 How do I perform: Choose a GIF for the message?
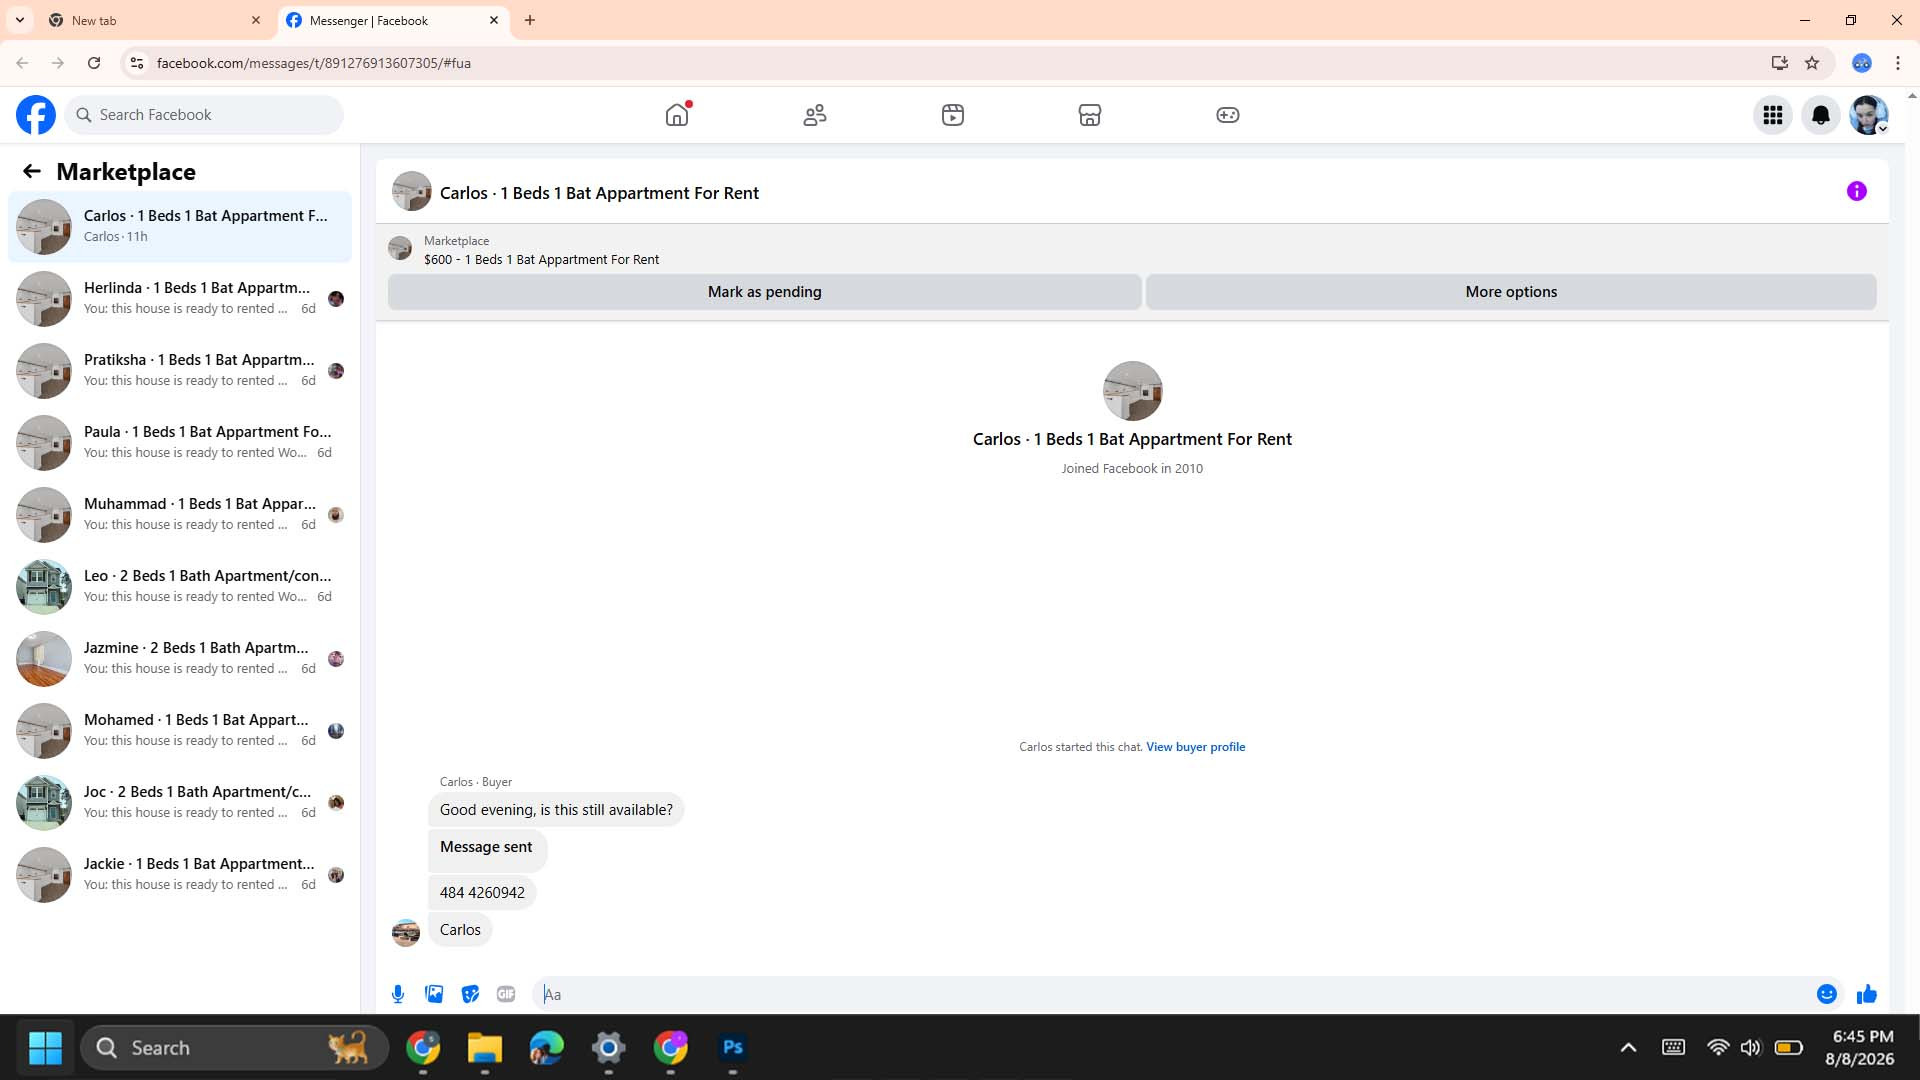click(x=506, y=994)
